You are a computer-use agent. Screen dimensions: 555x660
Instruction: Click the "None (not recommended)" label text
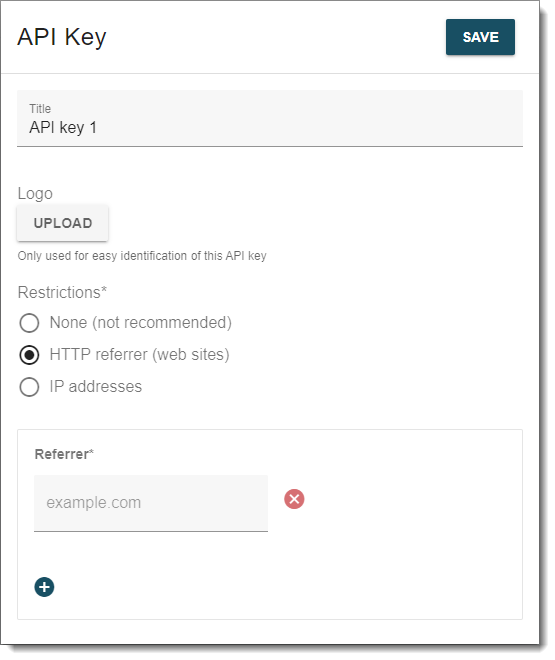coord(141,323)
